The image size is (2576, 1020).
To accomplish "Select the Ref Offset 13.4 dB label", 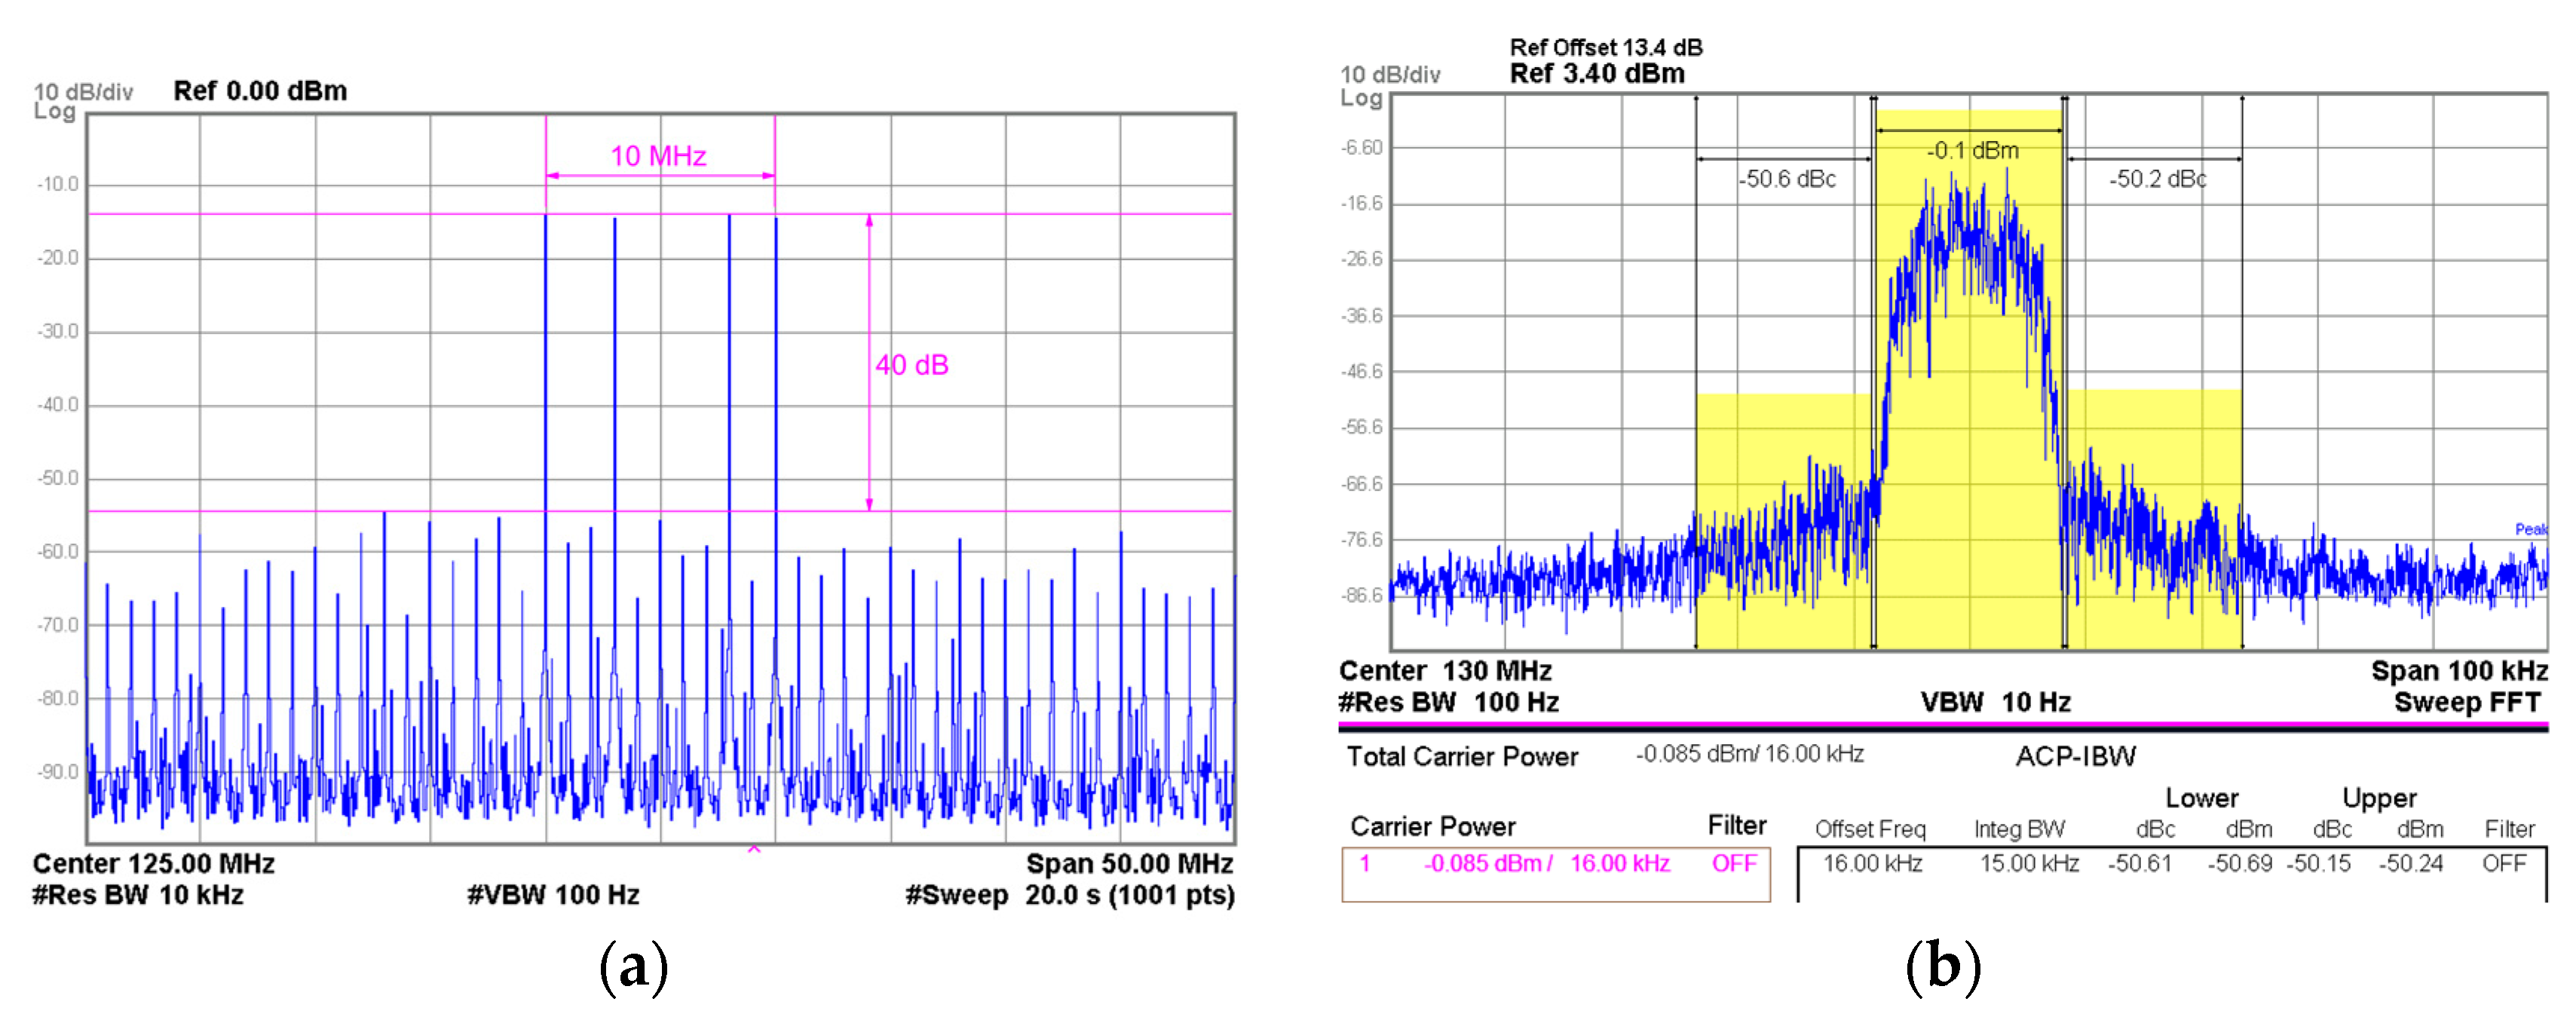I will (x=1605, y=47).
